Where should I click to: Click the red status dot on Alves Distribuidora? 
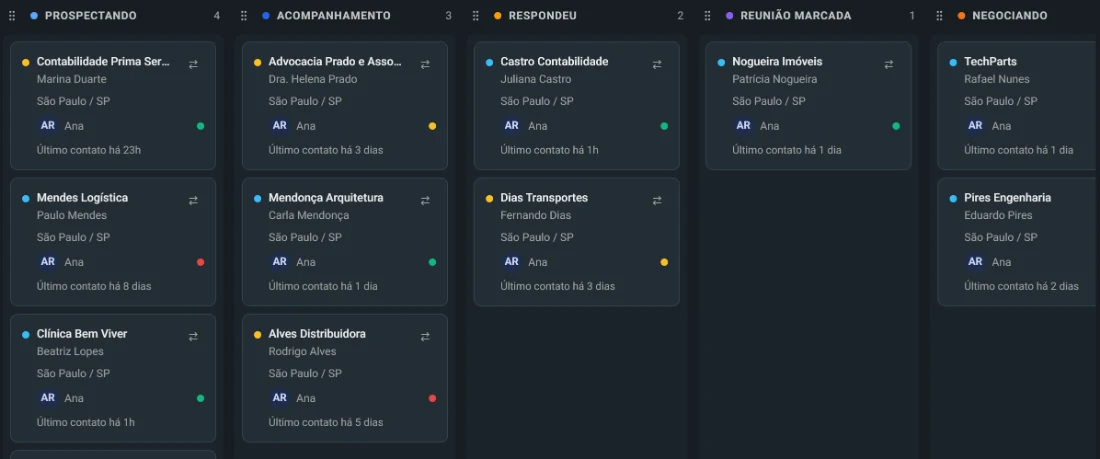(x=432, y=399)
